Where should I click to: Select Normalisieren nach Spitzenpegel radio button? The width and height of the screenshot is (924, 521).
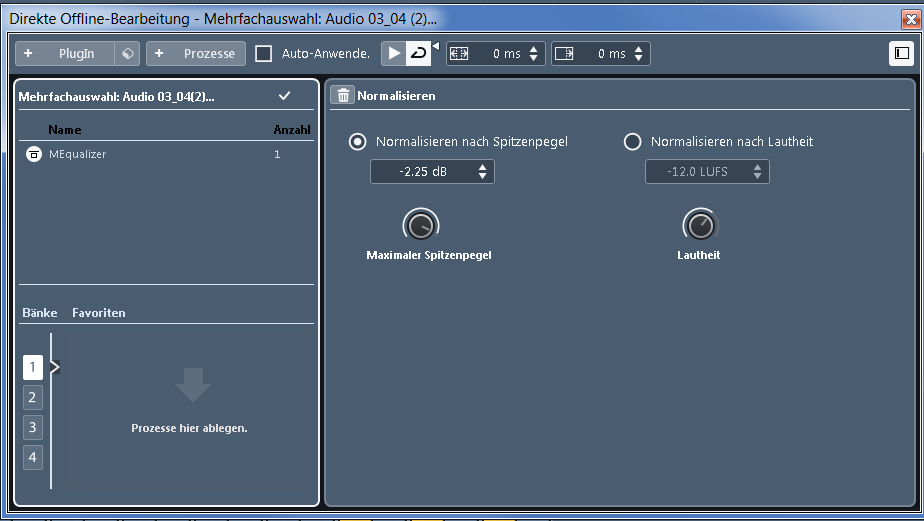coord(357,142)
